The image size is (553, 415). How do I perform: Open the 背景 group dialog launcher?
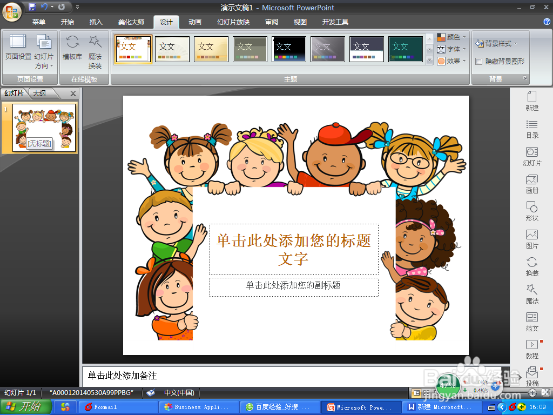pyautogui.click(x=525, y=78)
